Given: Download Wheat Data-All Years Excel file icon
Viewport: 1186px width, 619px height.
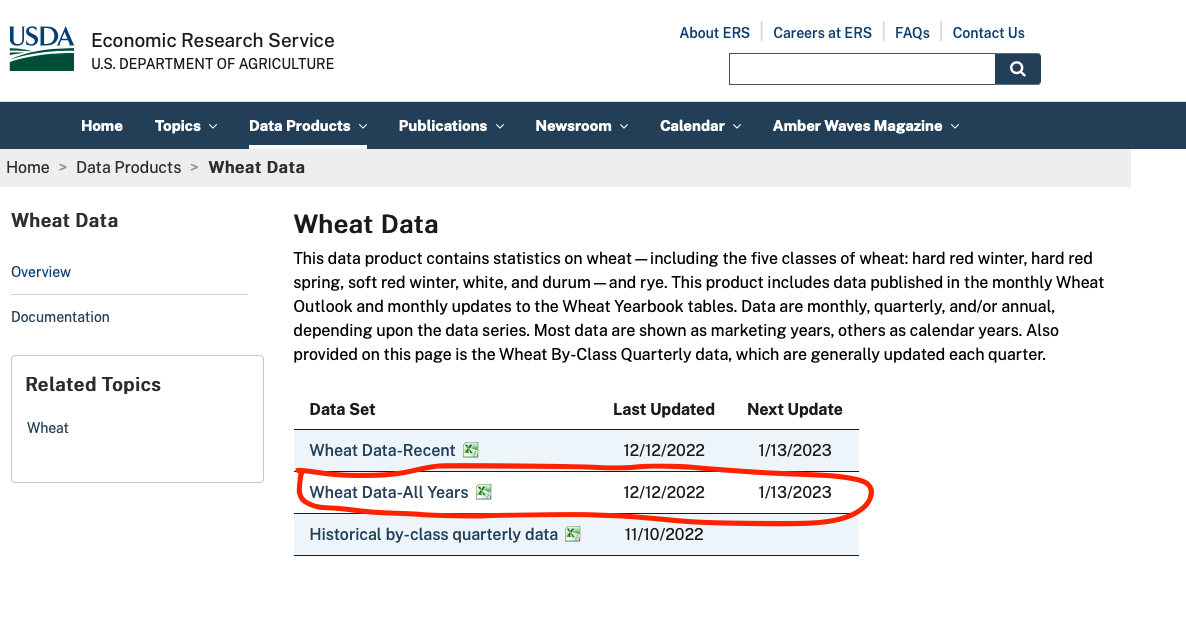Looking at the screenshot, I should point(485,492).
